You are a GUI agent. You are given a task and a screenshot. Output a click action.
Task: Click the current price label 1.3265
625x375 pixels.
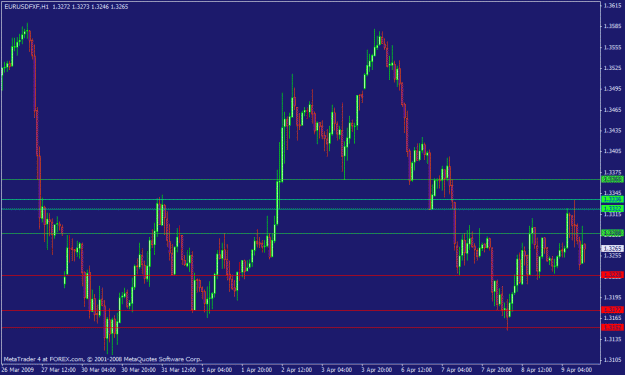[x=612, y=249]
